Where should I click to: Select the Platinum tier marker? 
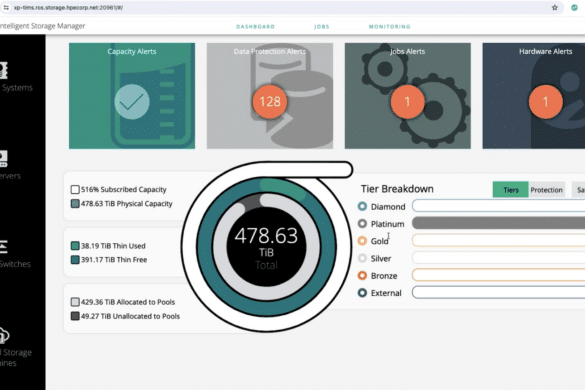[362, 224]
